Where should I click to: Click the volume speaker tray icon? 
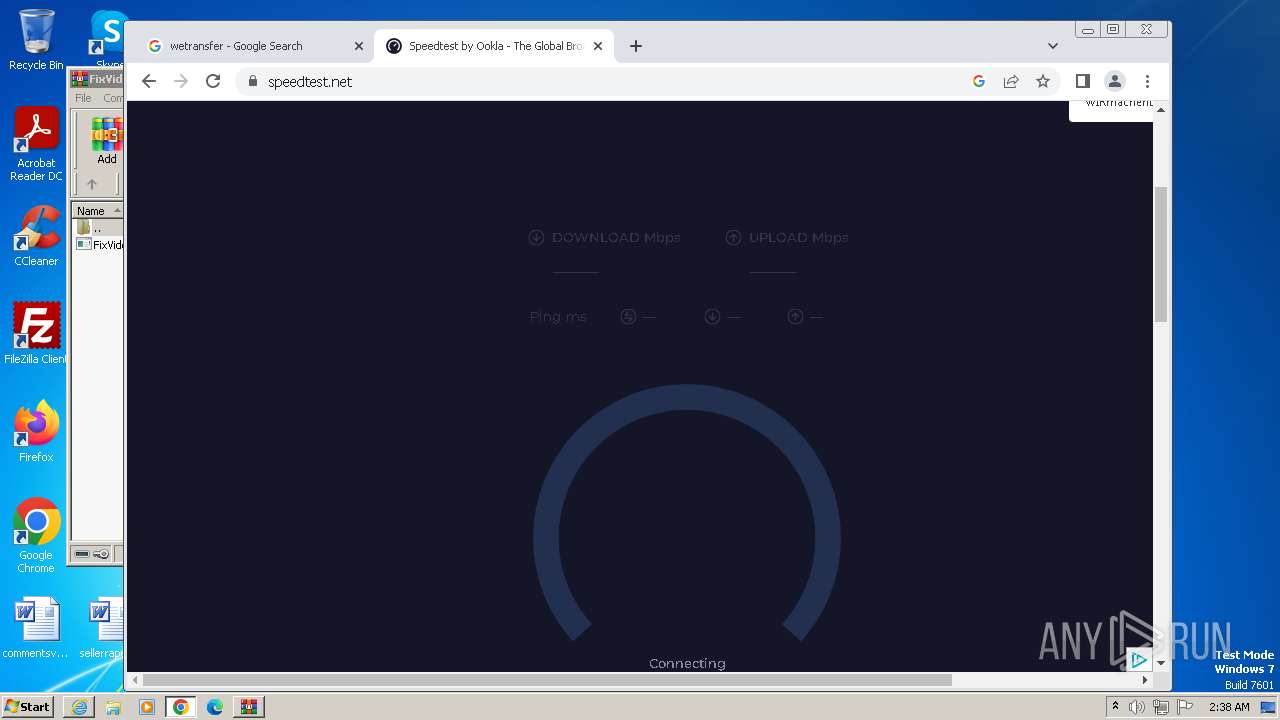coord(1137,707)
